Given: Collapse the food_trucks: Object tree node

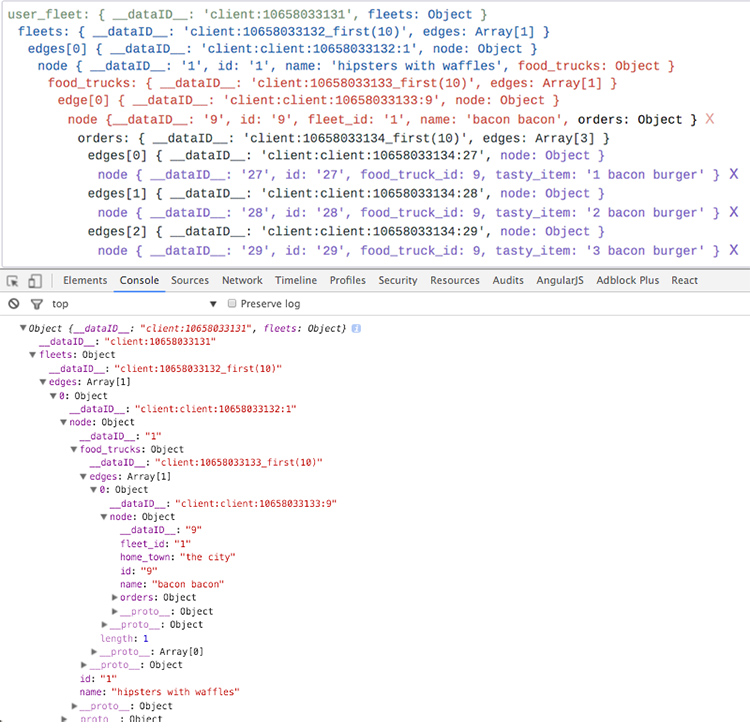Looking at the screenshot, I should 75,450.
